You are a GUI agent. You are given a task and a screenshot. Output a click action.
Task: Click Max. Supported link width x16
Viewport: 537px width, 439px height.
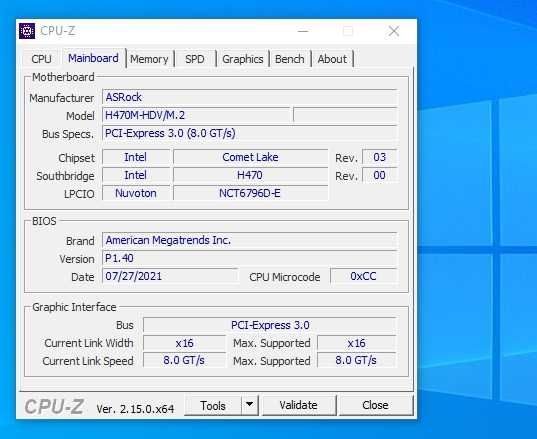click(357, 343)
